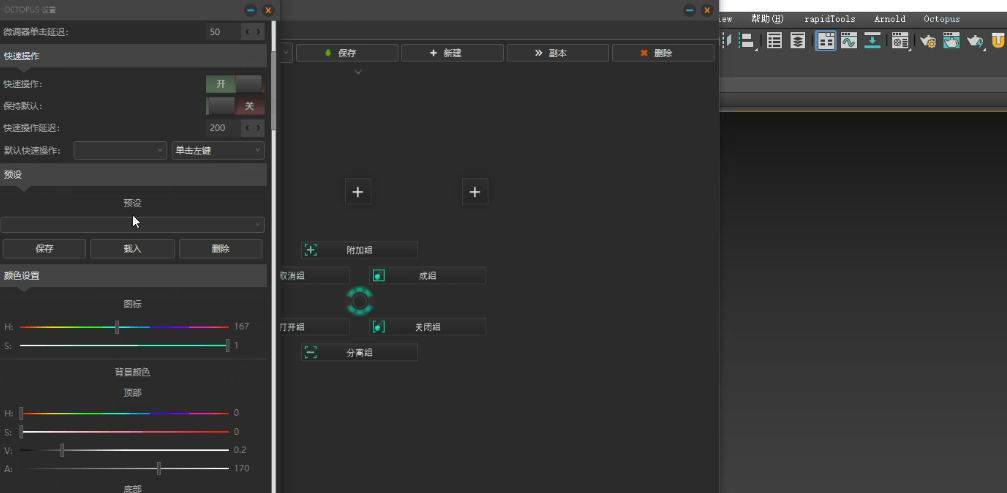Minimize the OCTOPUS 设置 window
This screenshot has width=1007, height=493.
coord(251,10)
